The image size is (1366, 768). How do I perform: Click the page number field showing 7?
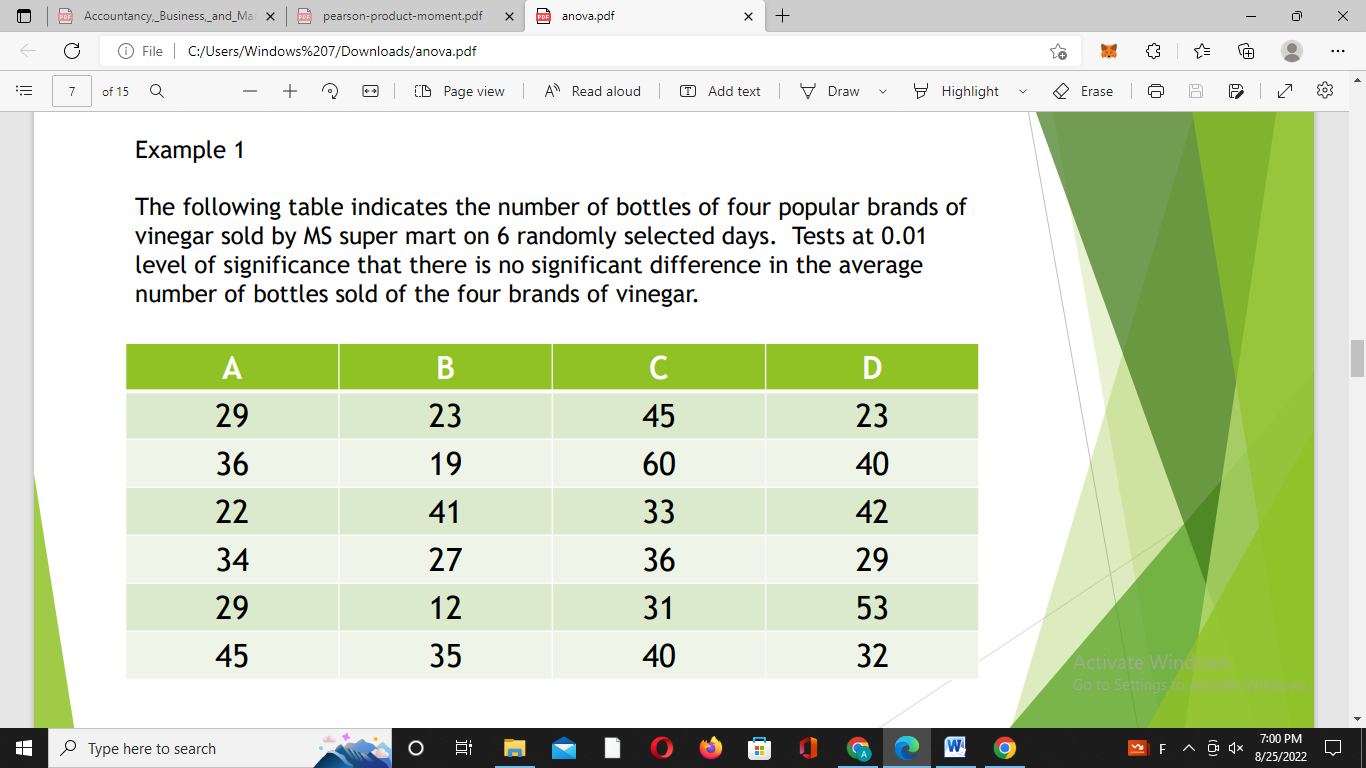(72, 91)
